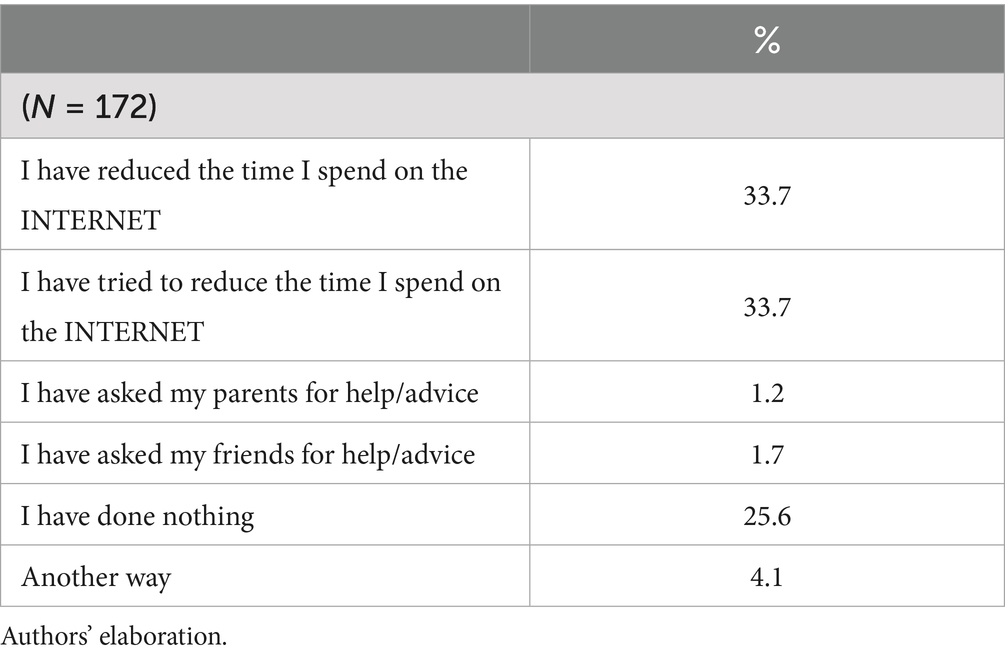Screen dimensions: 1005x658
Task: Click the second 33.7 percentage value
Action: [766, 305]
